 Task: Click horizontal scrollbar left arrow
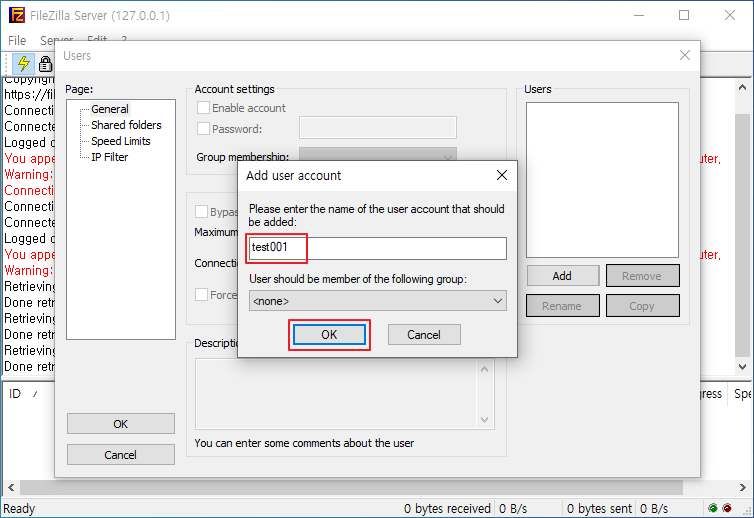[x=11, y=488]
